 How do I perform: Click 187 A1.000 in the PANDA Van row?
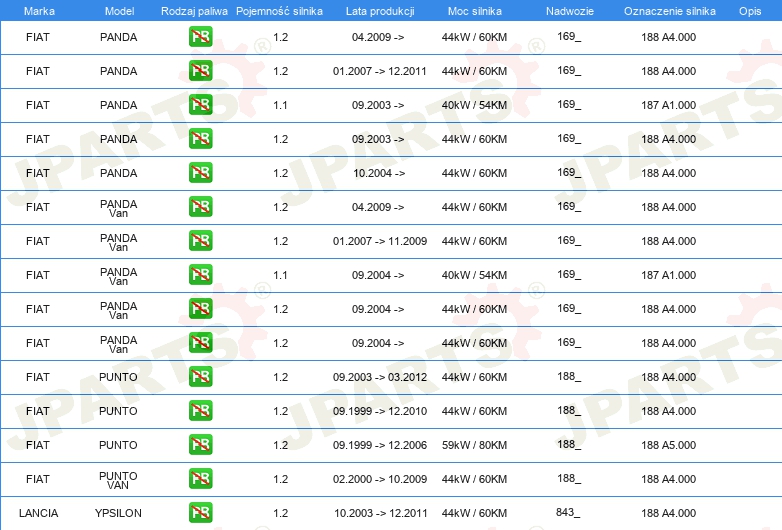668,275
